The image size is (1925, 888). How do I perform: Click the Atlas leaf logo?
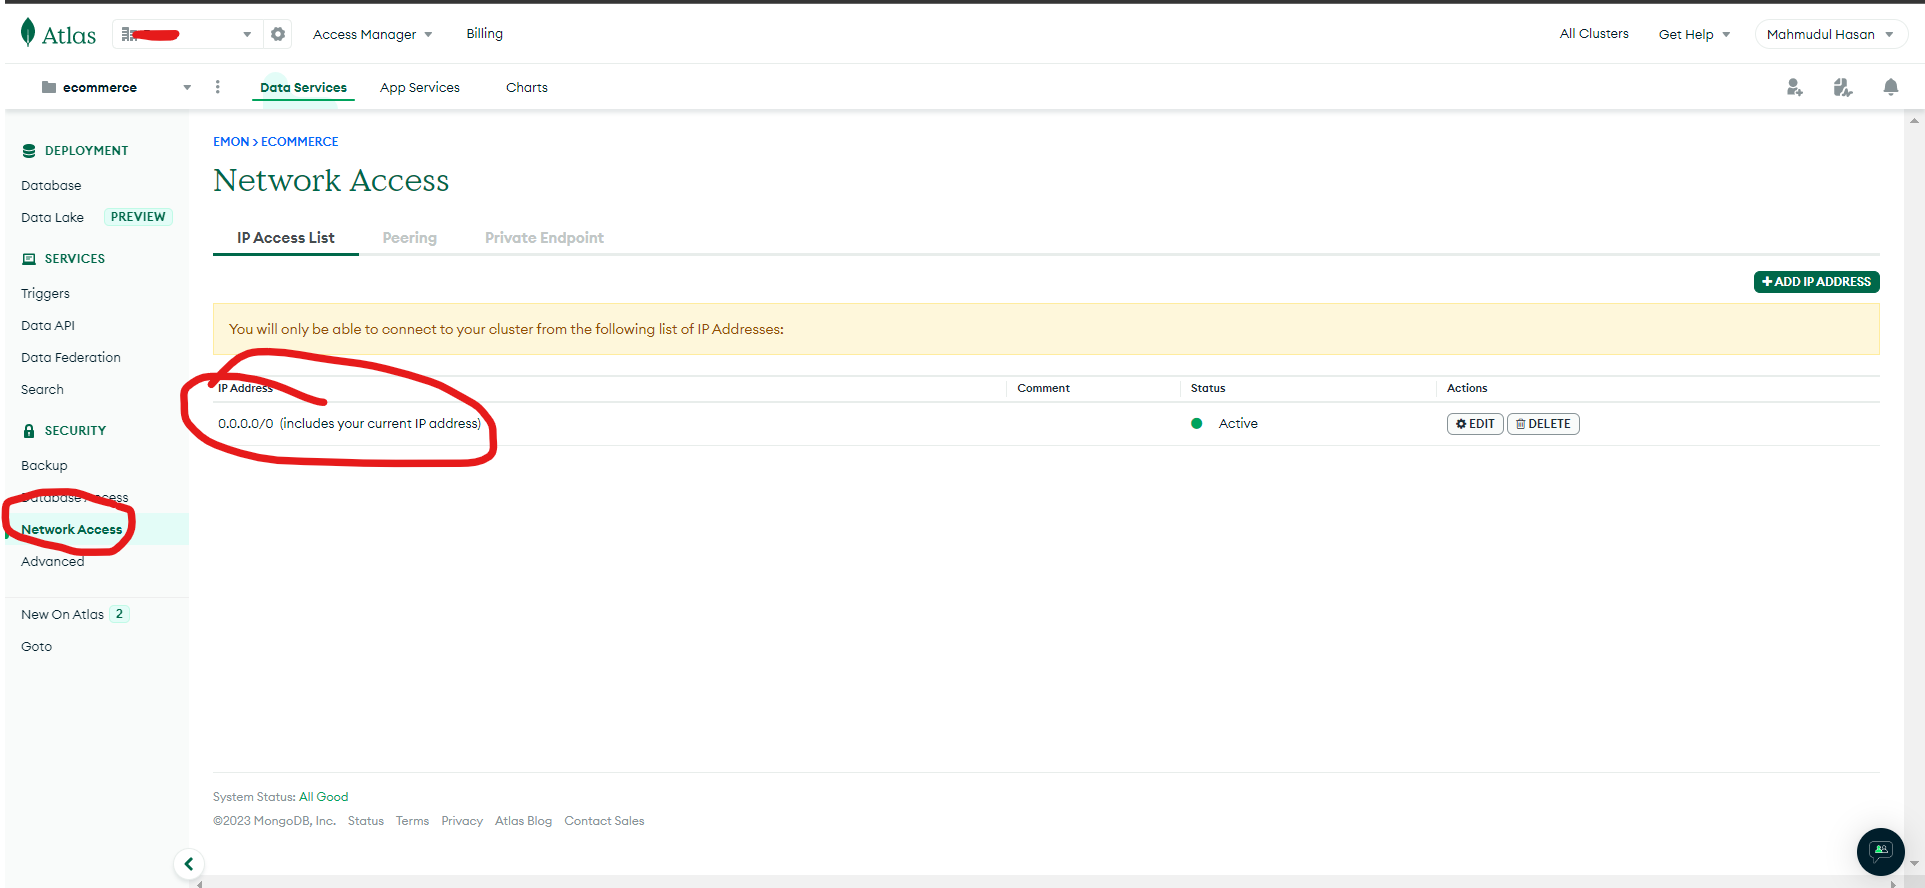pyautogui.click(x=28, y=32)
